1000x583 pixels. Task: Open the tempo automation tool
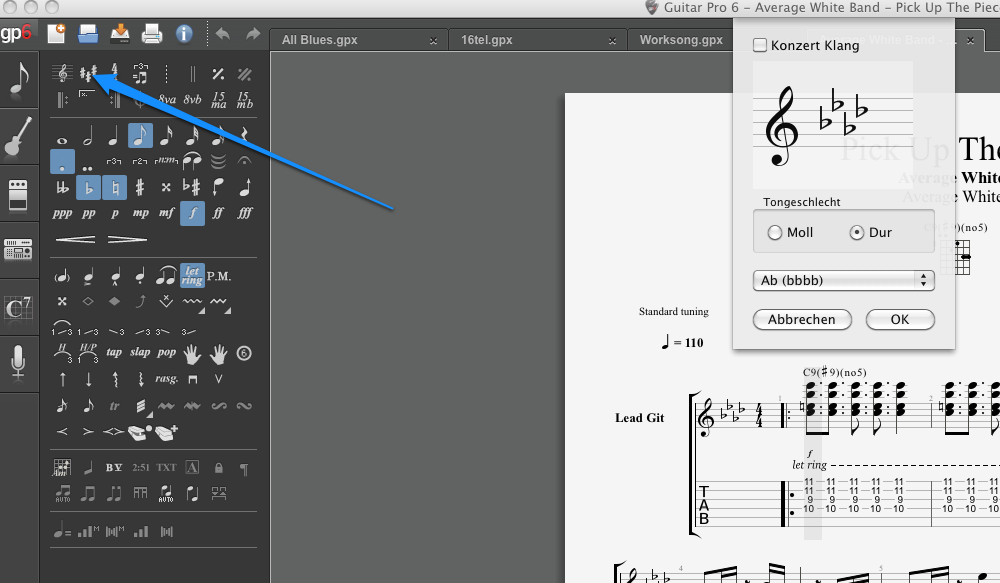[x=62, y=531]
